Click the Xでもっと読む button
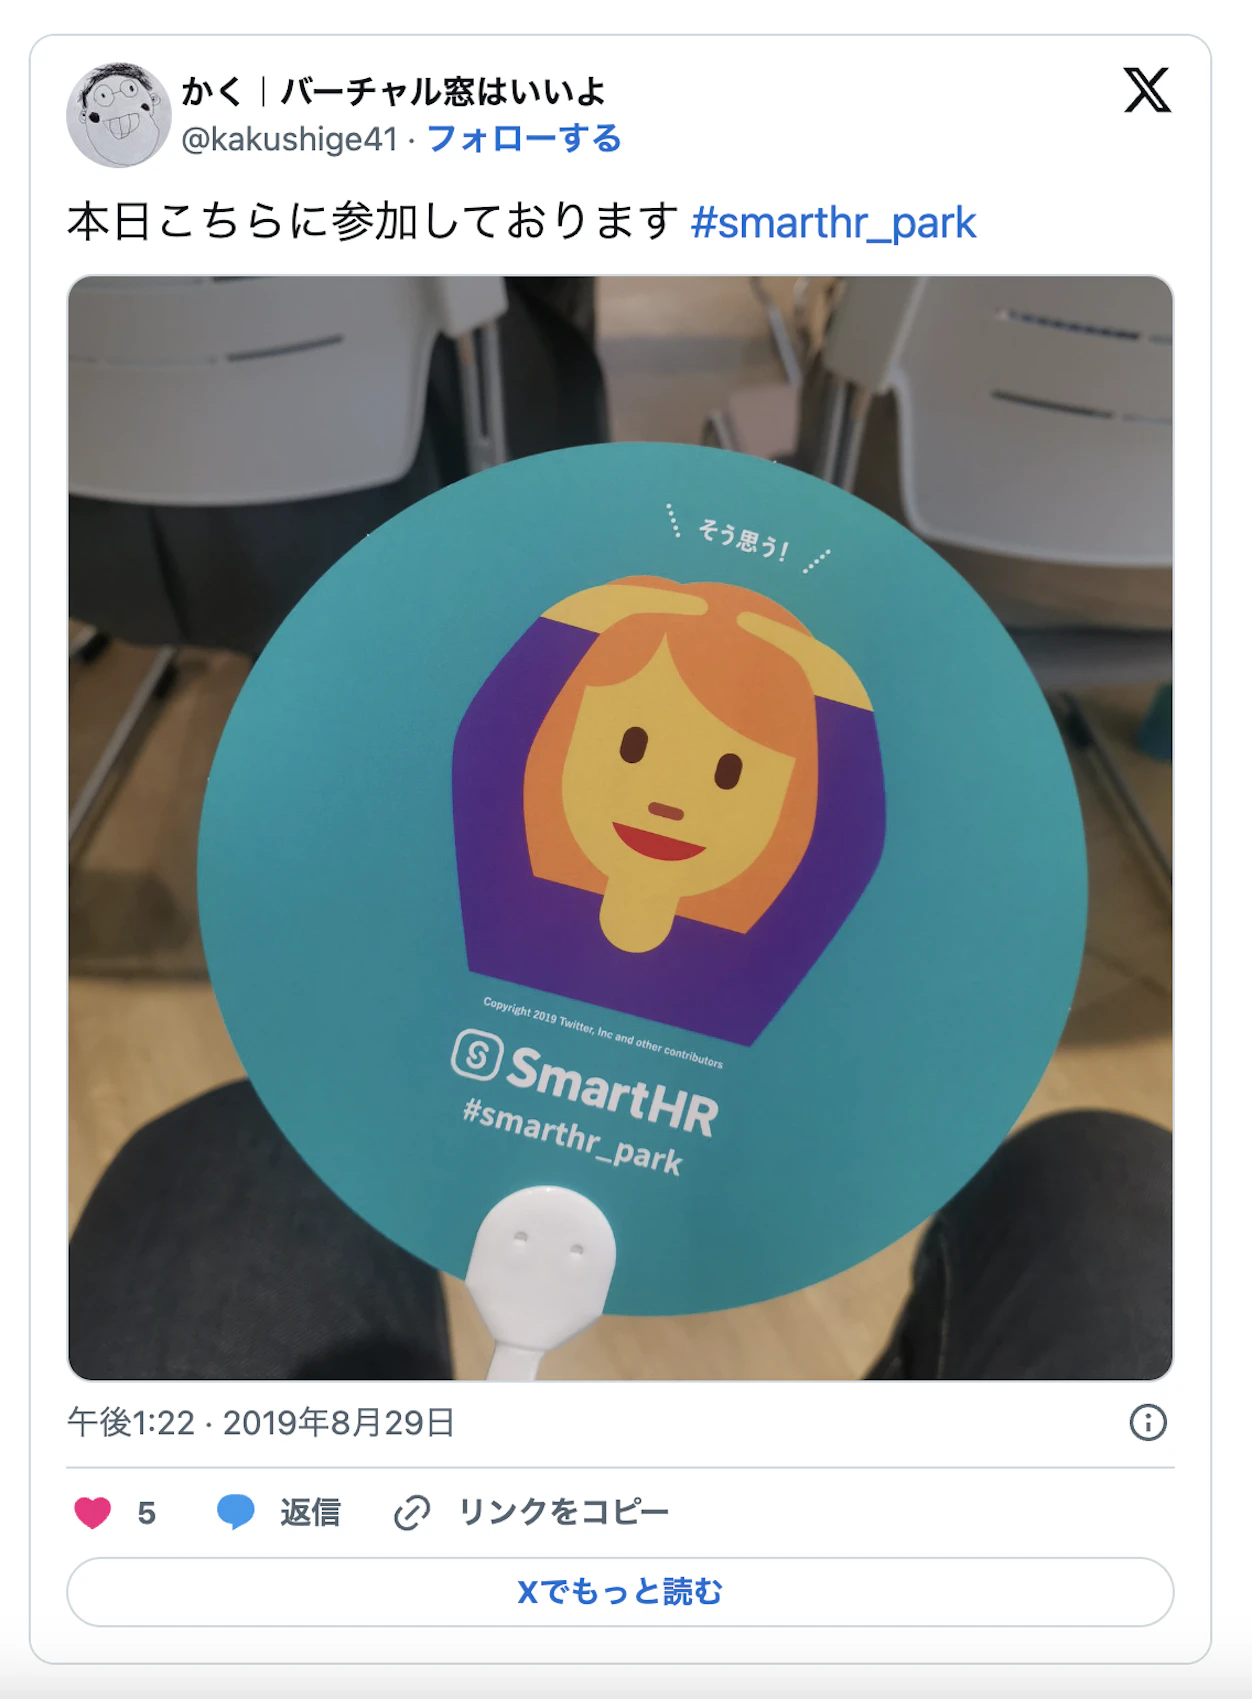The image size is (1252, 1699). tap(620, 1591)
